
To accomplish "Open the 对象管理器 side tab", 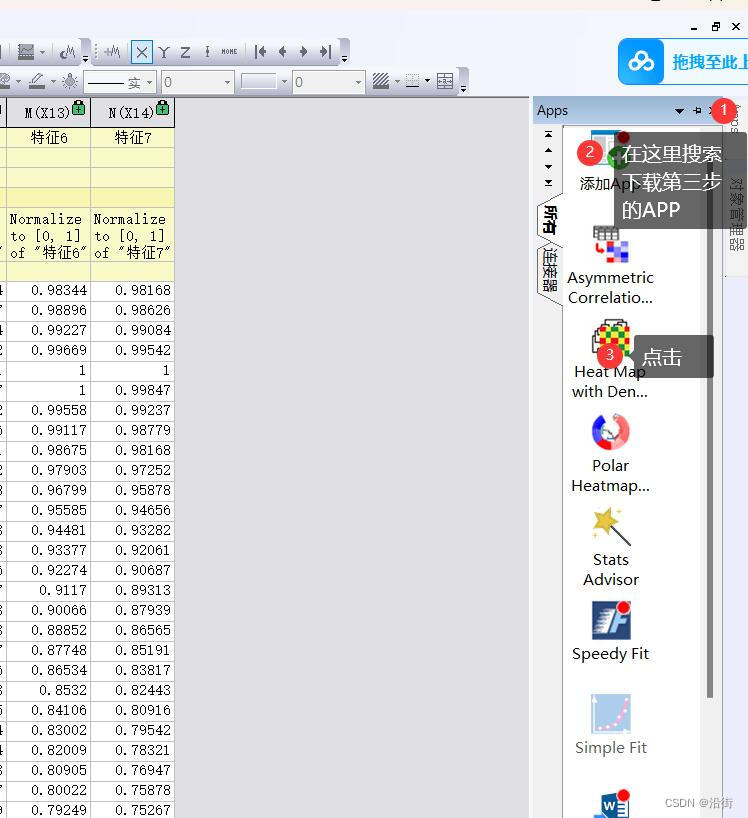I will tap(736, 214).
